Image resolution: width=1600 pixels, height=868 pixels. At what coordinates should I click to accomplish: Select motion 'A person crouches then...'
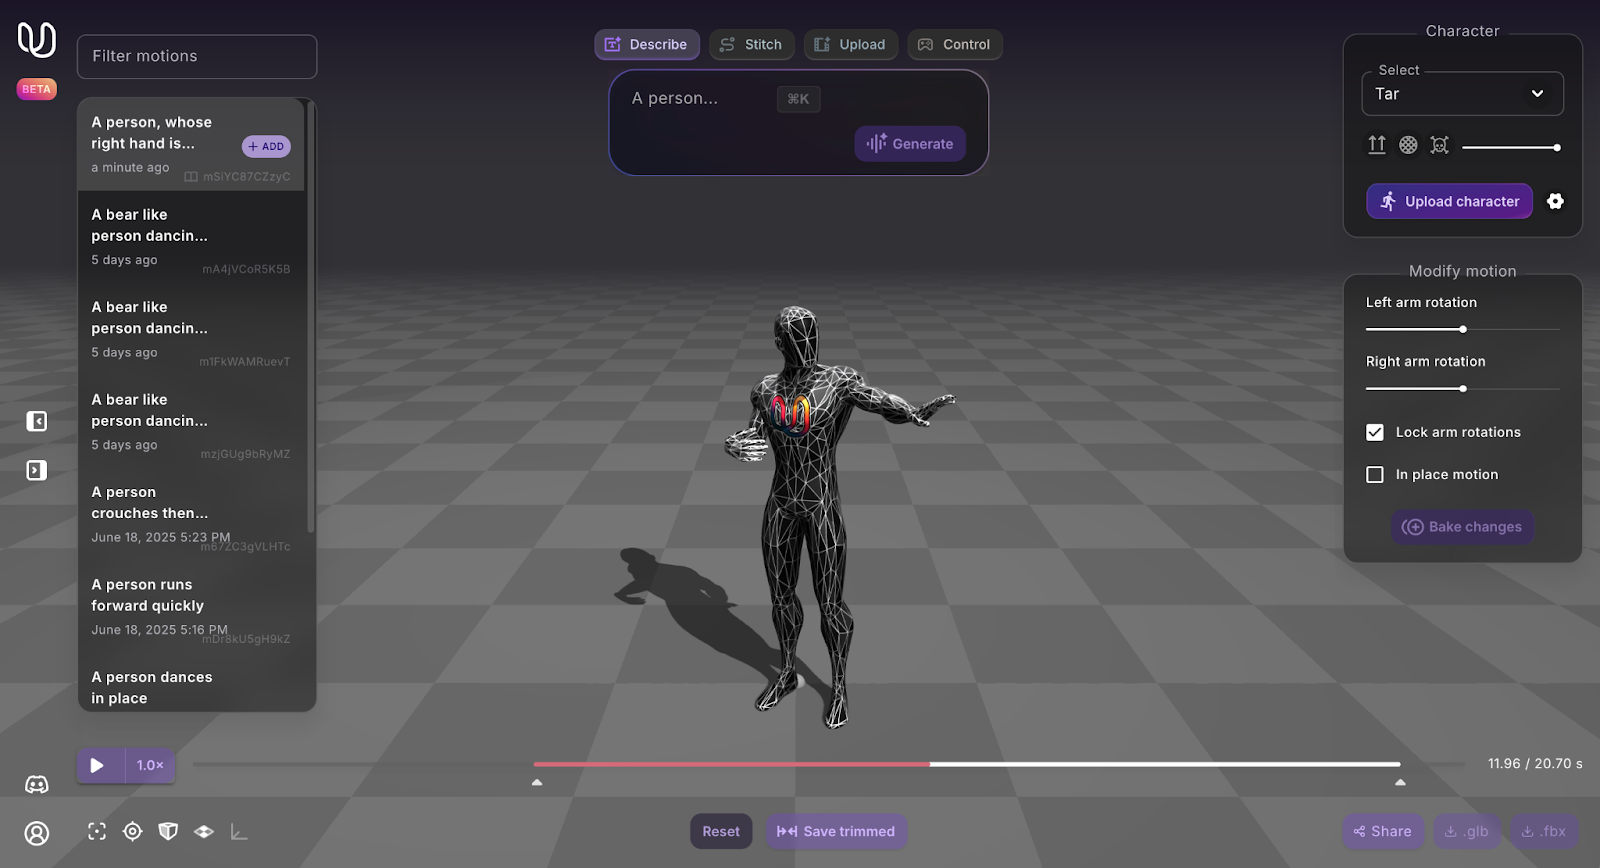coord(191,514)
